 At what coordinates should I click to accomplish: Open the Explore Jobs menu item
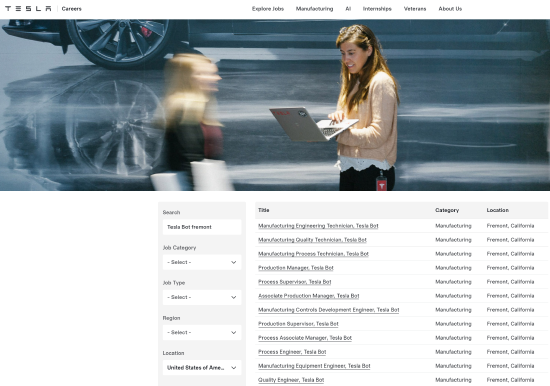268,9
